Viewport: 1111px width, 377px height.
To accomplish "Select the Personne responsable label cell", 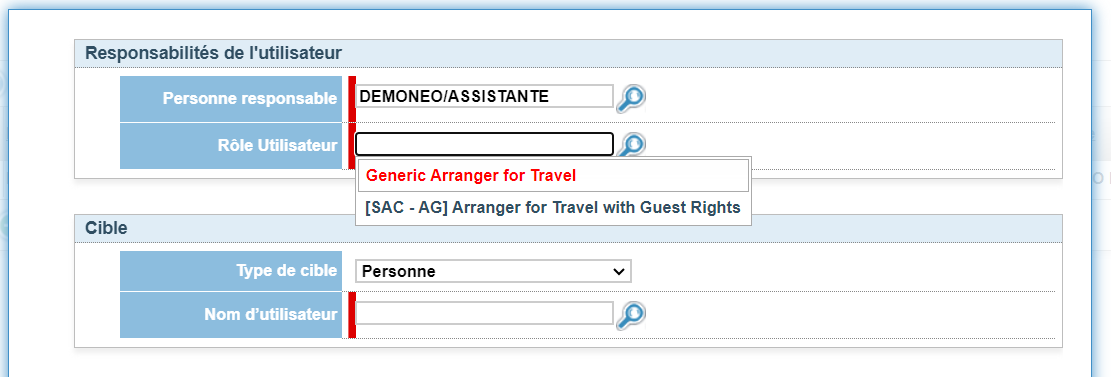I will pos(231,99).
